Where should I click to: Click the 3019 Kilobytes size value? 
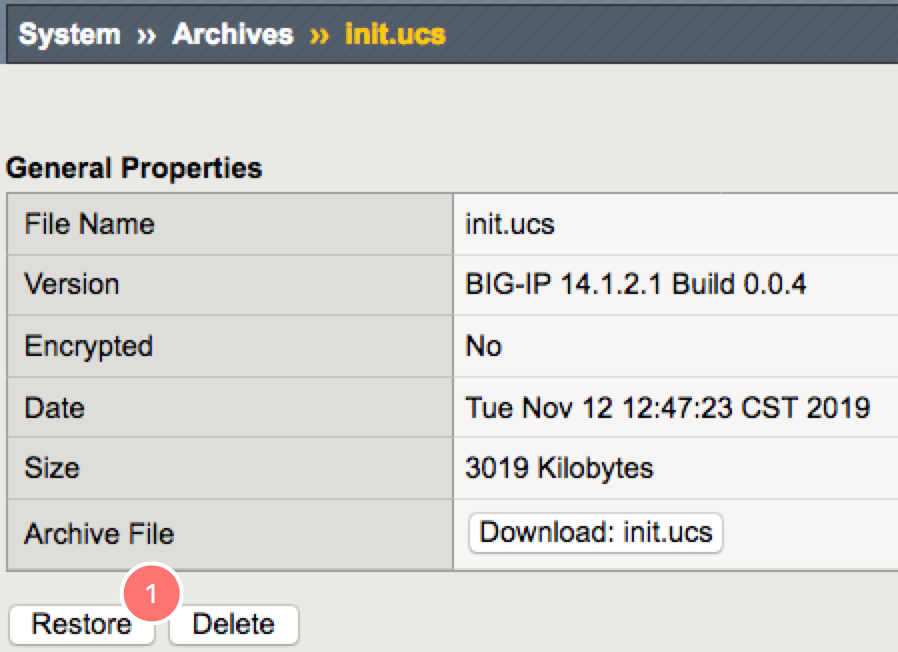[559, 468]
